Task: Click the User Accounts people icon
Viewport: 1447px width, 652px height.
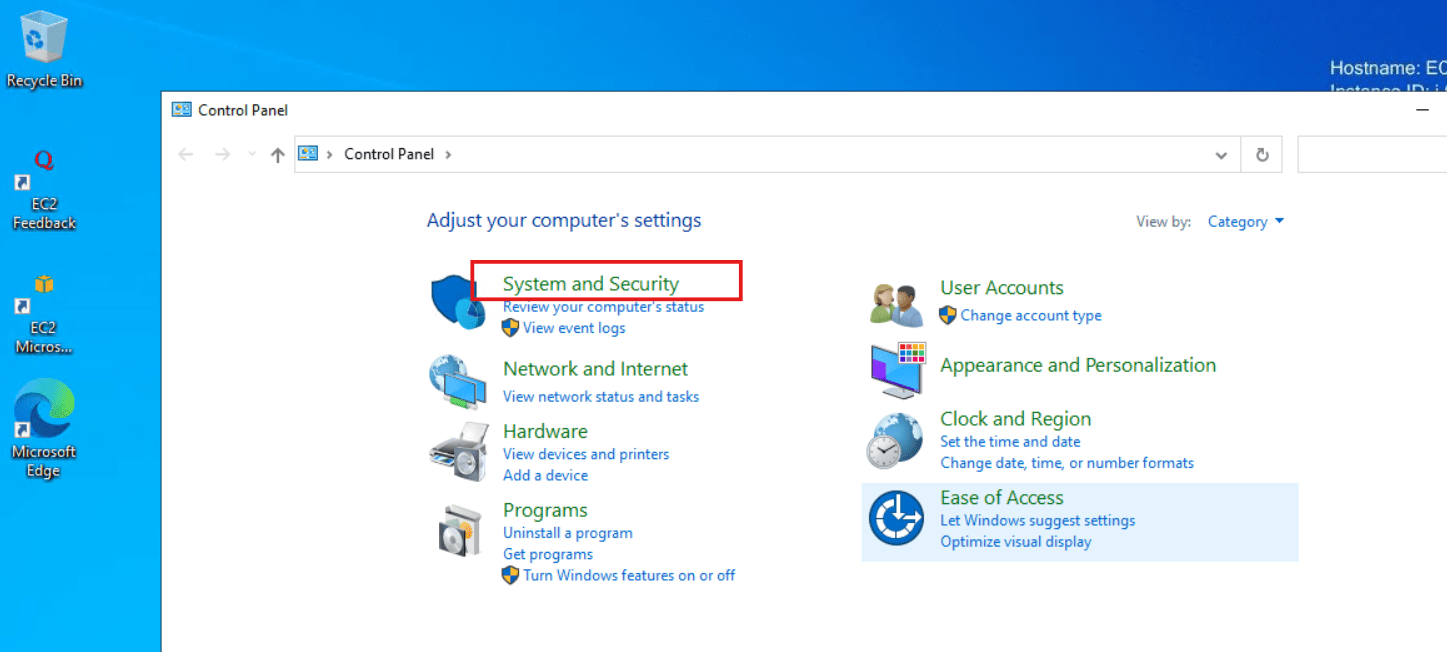Action: pyautogui.click(x=896, y=303)
